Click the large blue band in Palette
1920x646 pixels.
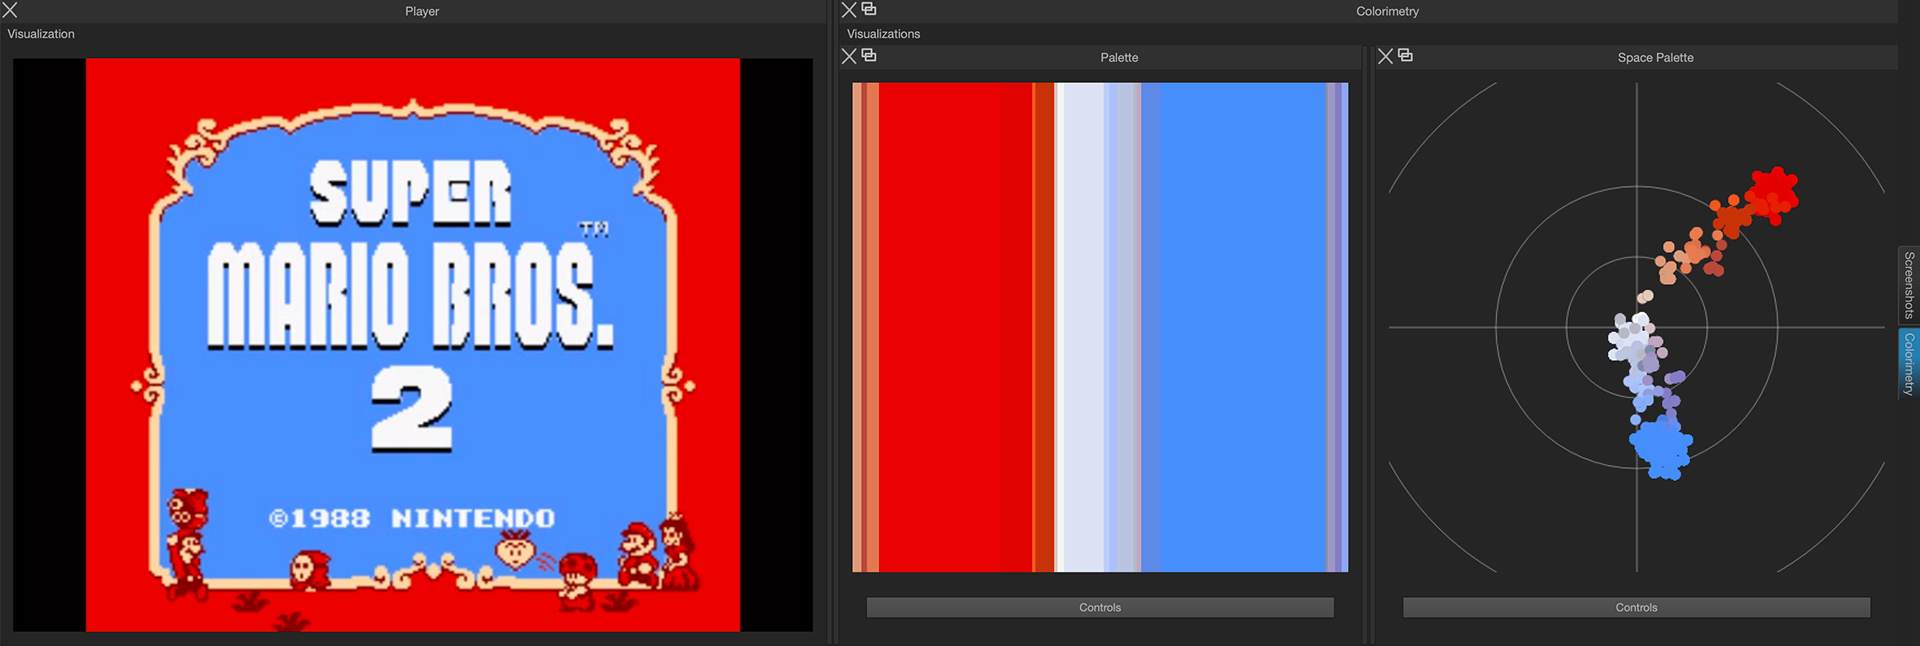coord(1244,327)
